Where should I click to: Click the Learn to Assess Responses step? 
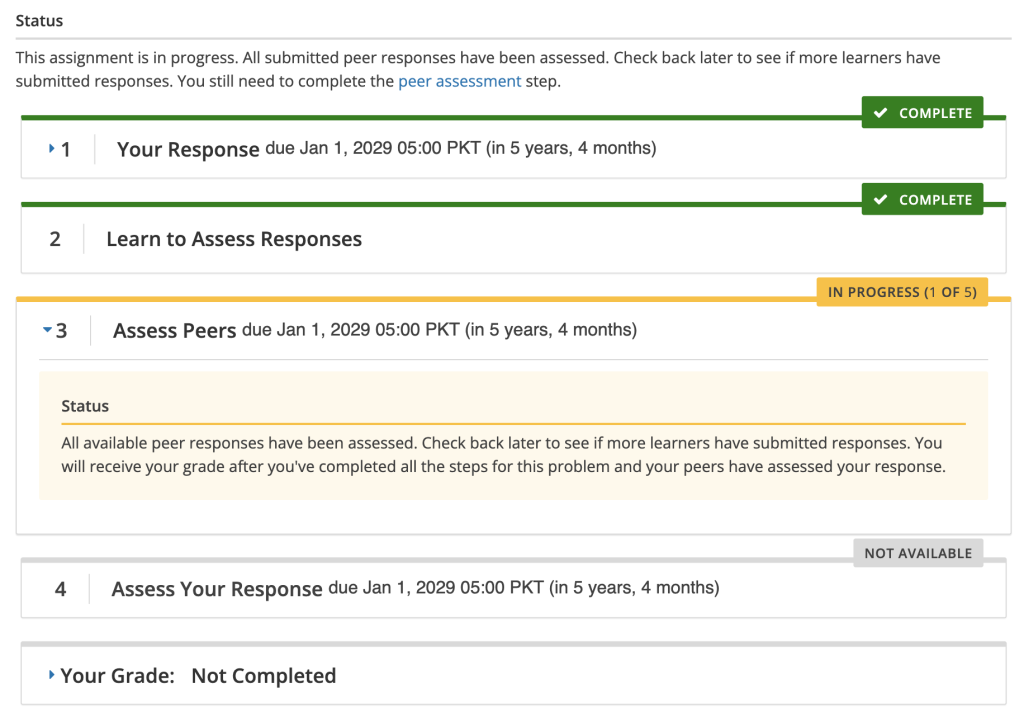pyautogui.click(x=234, y=239)
